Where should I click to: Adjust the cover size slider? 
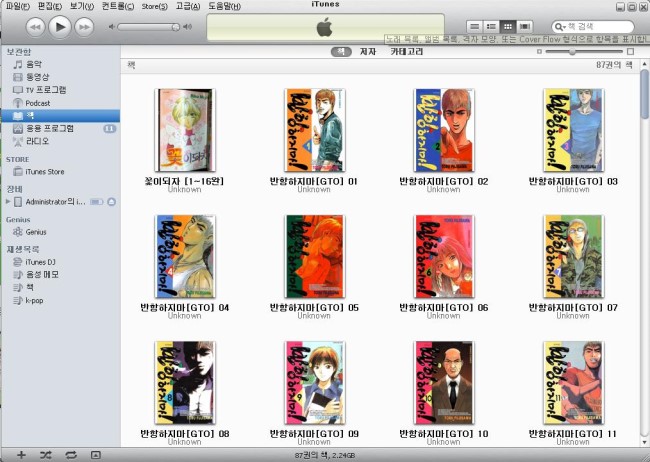point(572,52)
